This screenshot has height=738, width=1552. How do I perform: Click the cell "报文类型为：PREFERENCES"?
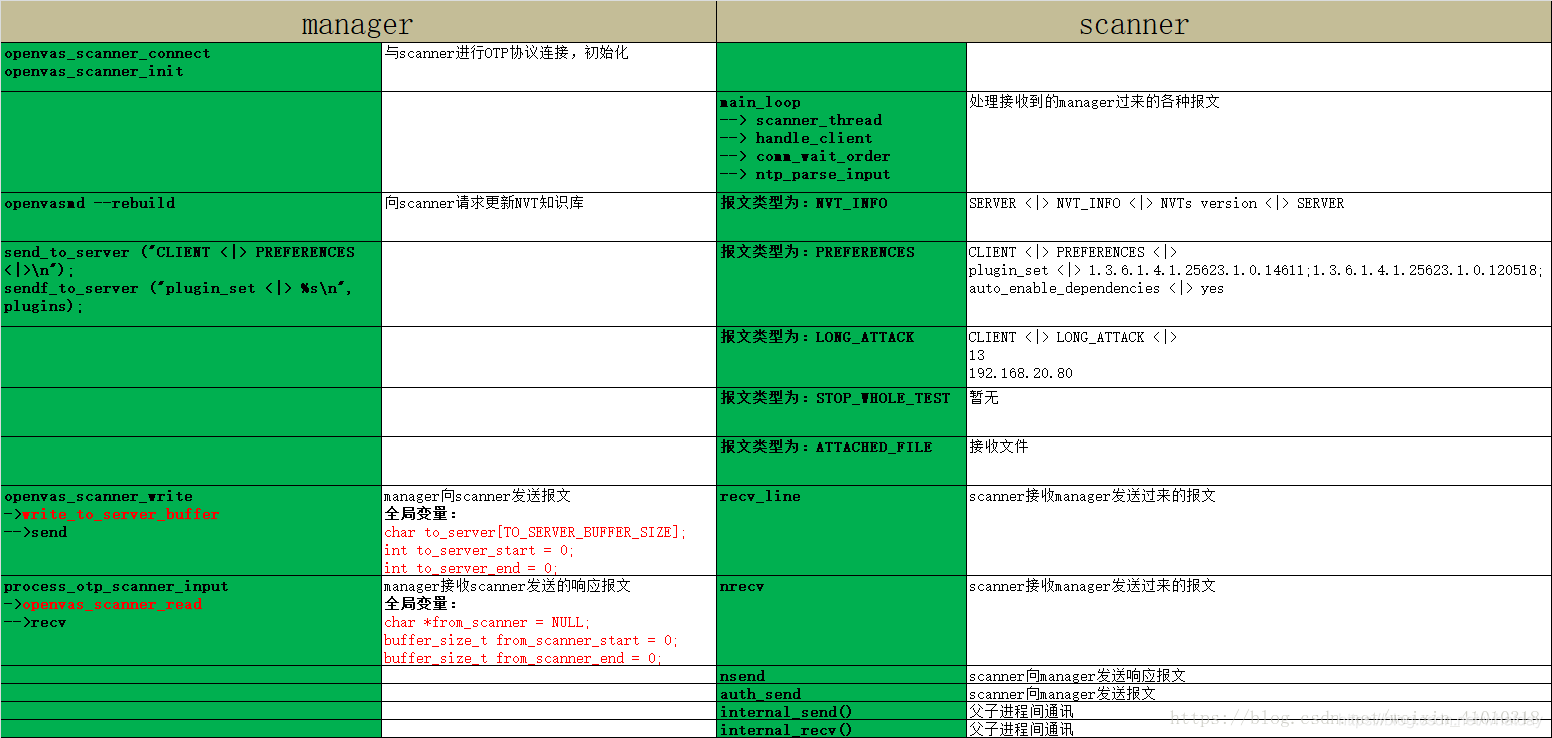coord(842,284)
